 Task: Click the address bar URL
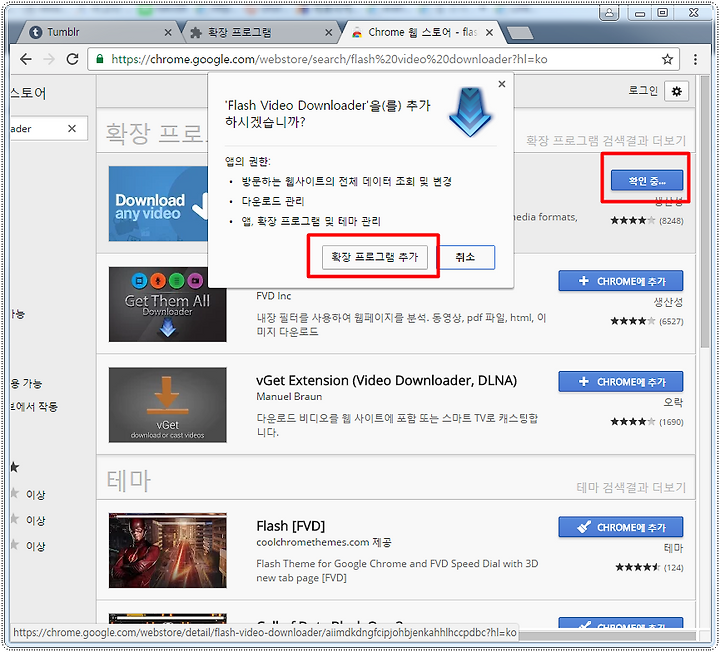click(329, 59)
